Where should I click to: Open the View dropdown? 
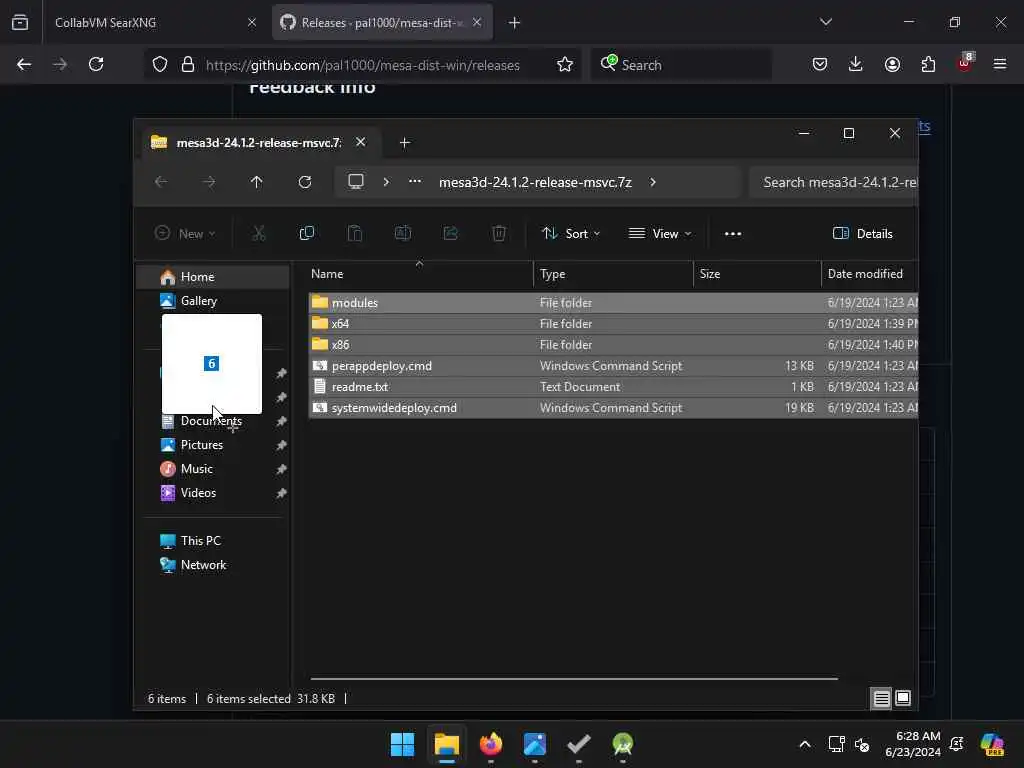coord(660,234)
